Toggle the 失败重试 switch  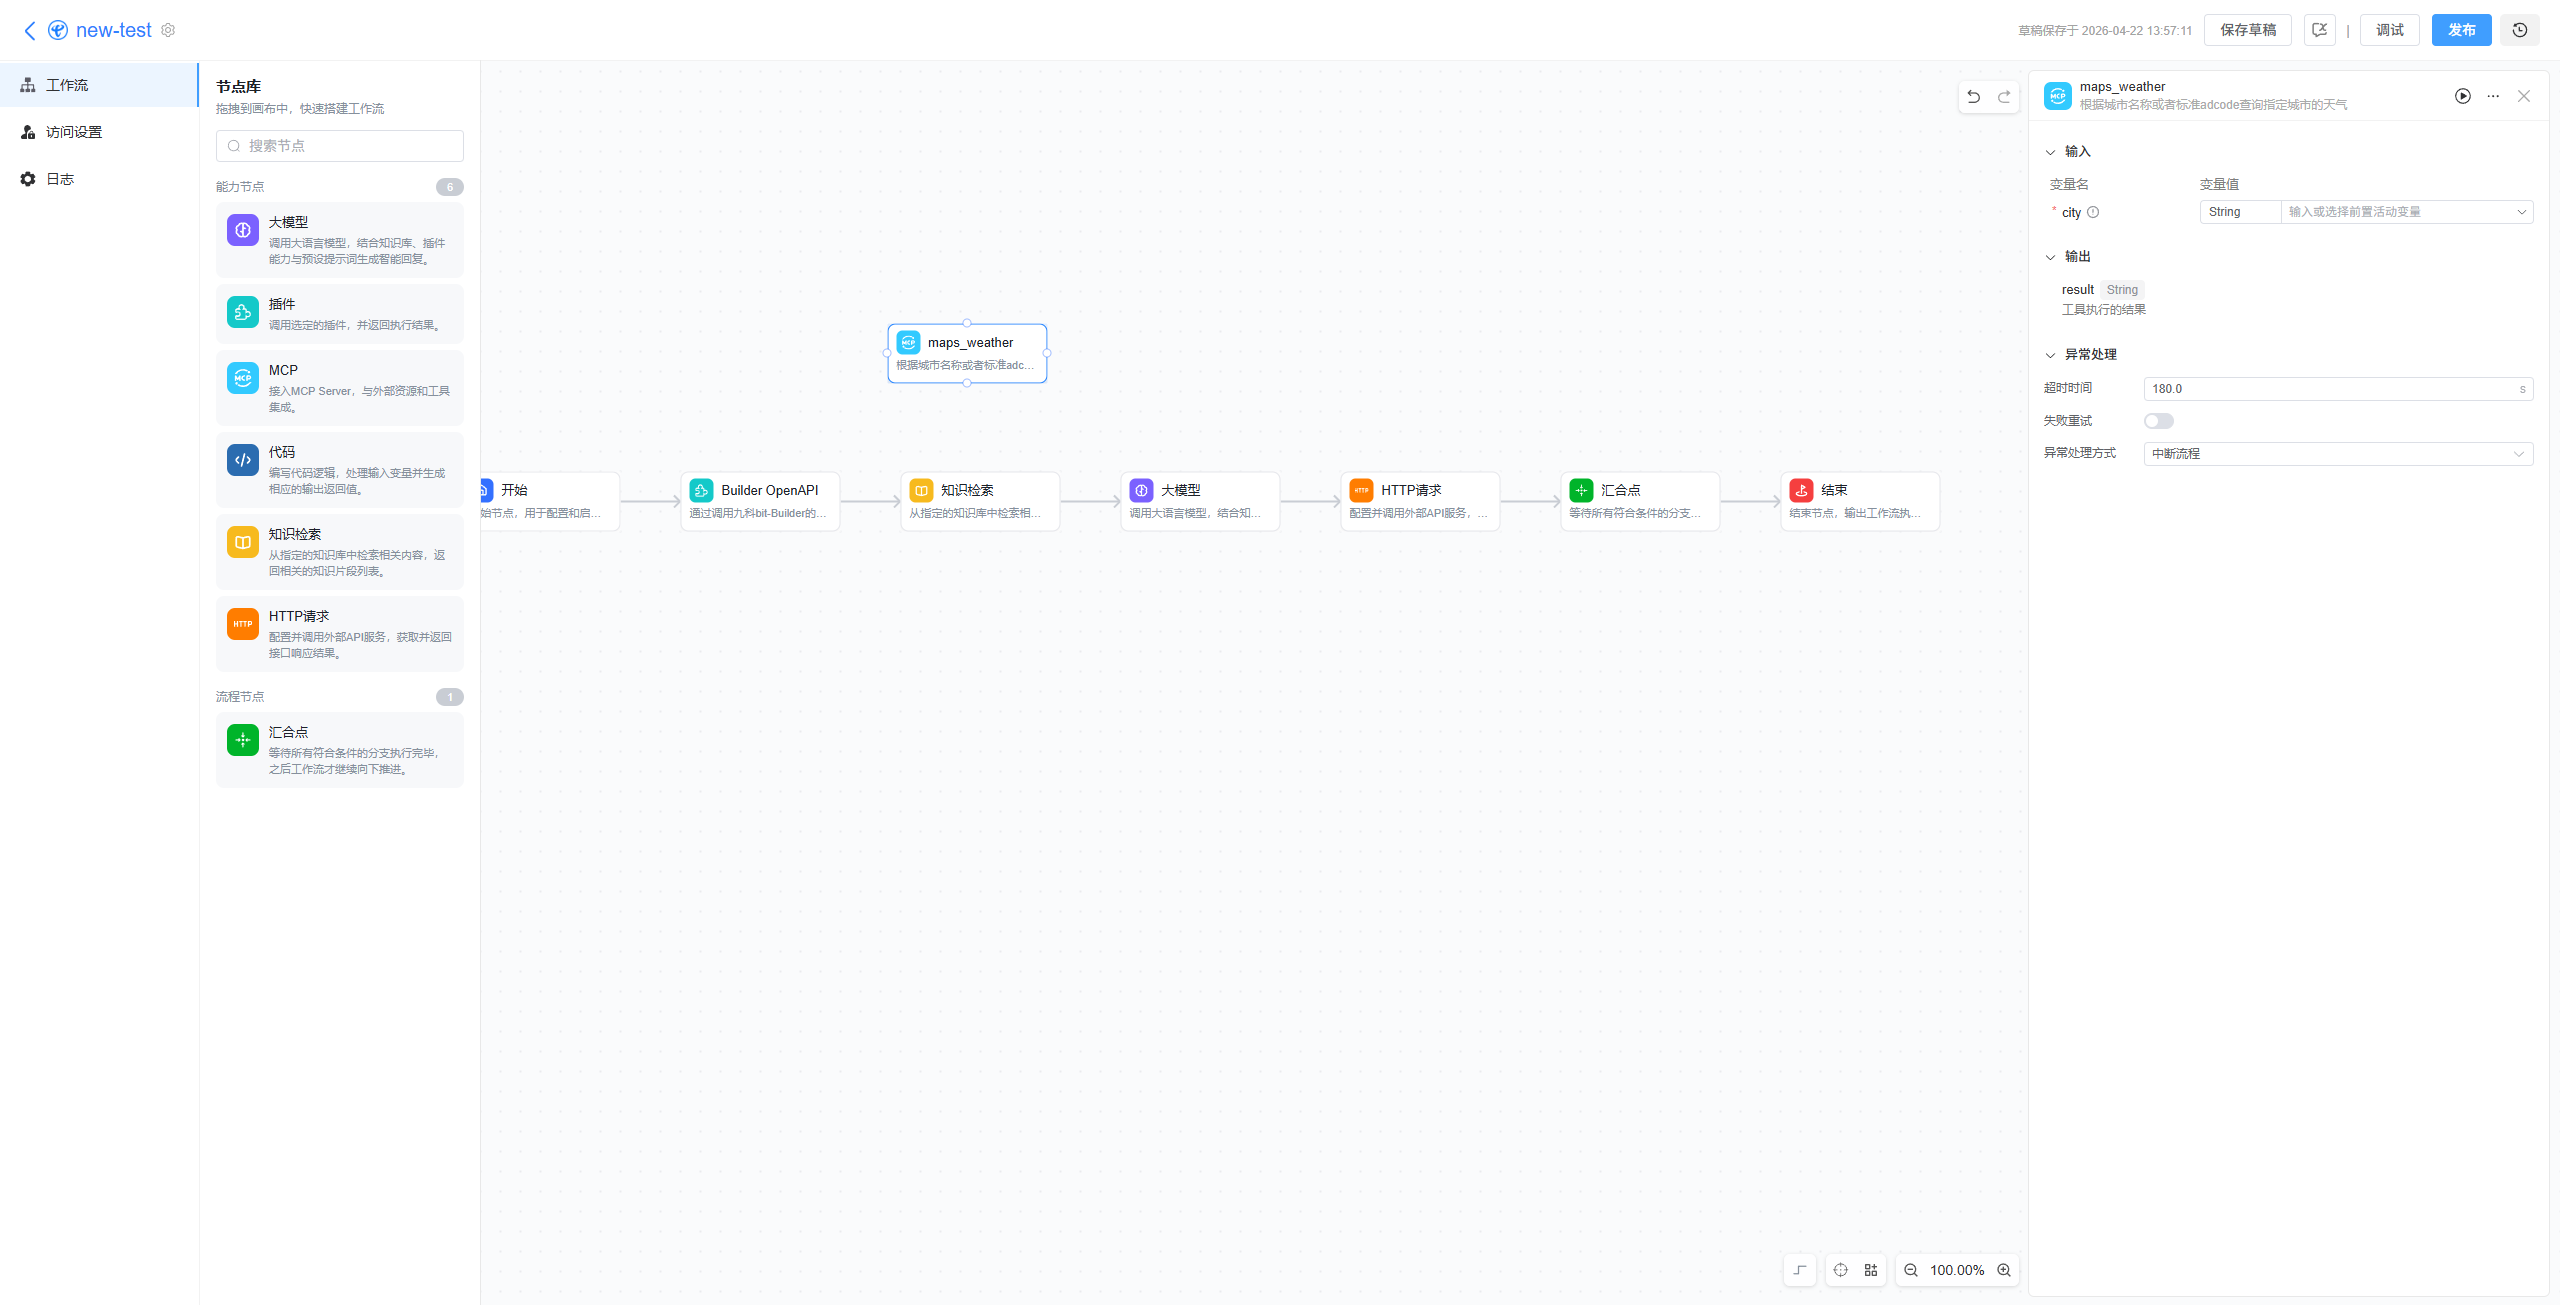click(x=2158, y=421)
